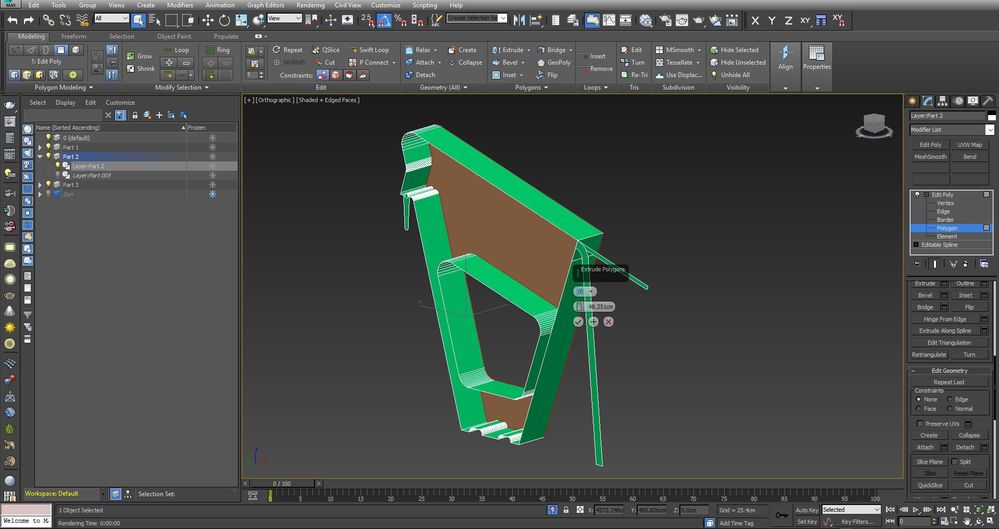Toggle the Angle Snap icon
The height and width of the screenshot is (529, 999).
coord(384,20)
